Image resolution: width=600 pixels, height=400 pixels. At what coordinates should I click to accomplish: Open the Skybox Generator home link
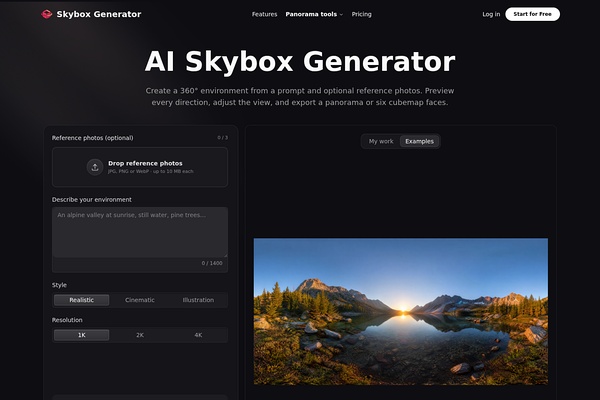point(91,14)
